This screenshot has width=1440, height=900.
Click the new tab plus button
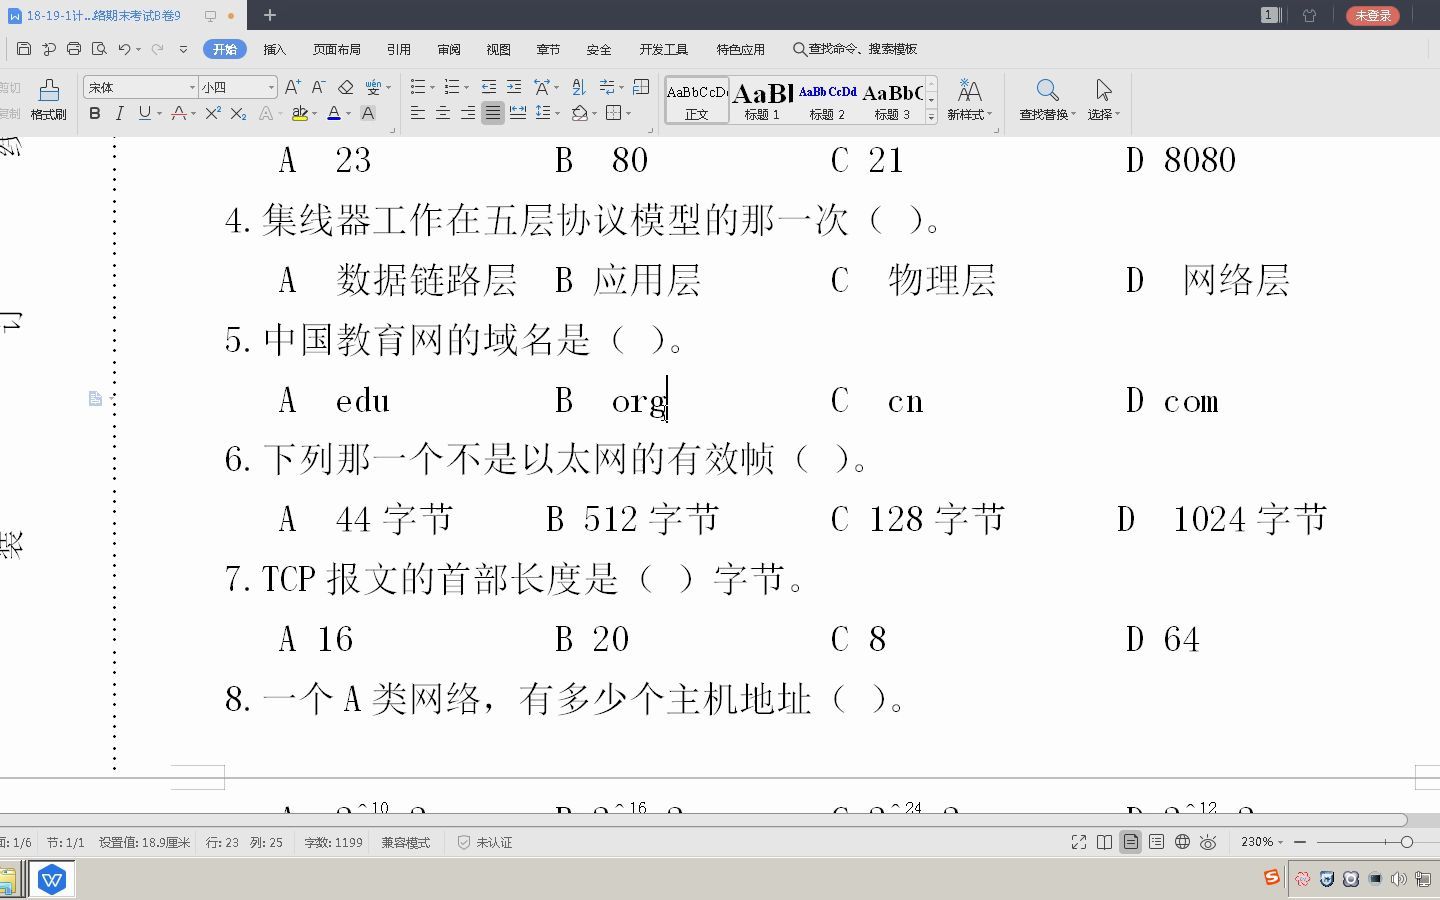pyautogui.click(x=269, y=15)
